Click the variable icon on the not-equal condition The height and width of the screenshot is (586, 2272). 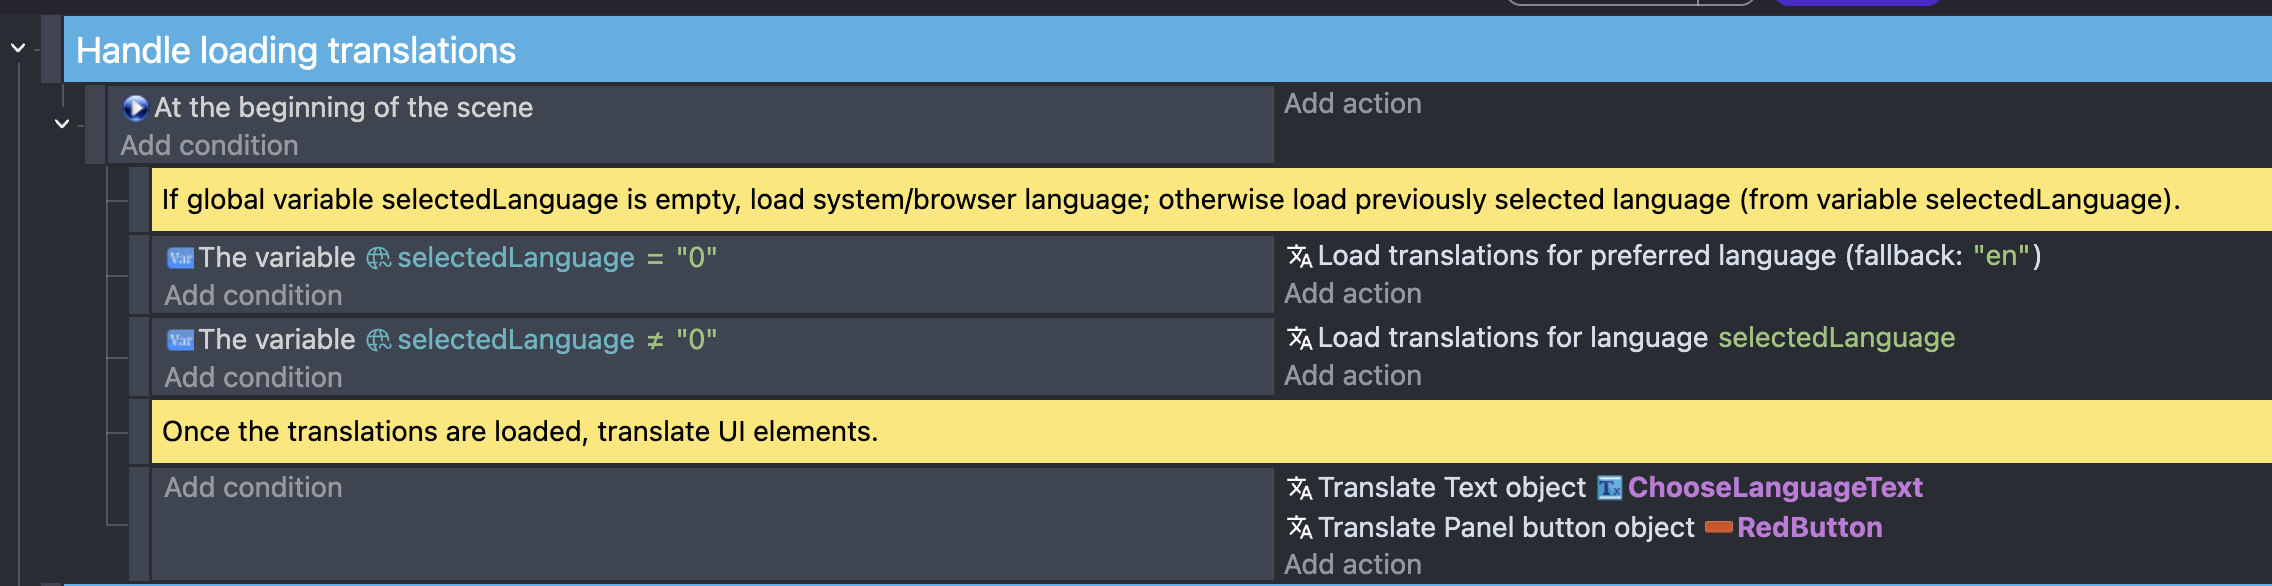tap(180, 340)
